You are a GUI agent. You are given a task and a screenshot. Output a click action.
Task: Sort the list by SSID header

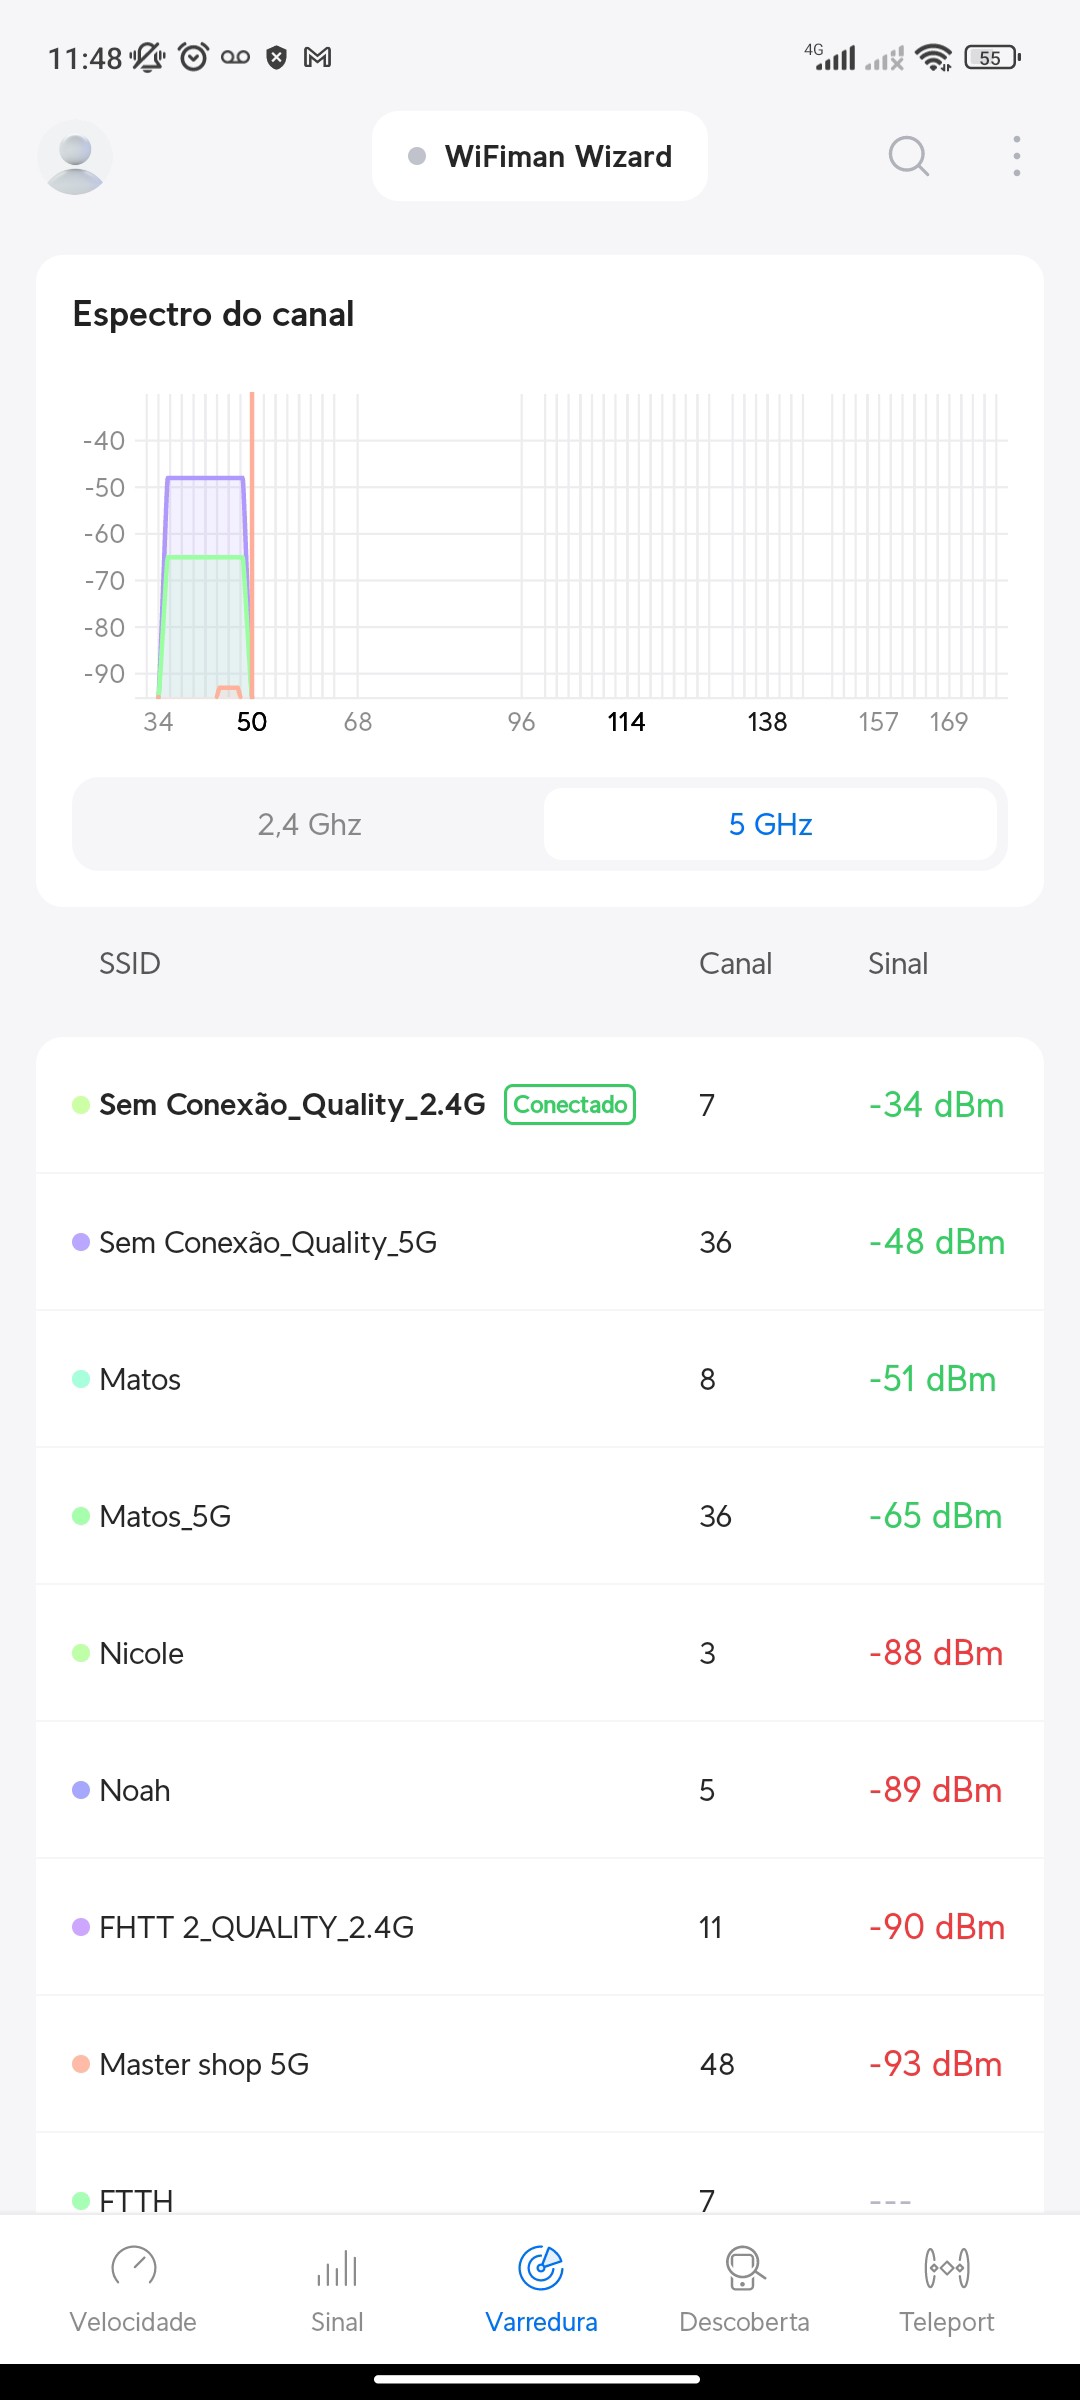(x=130, y=963)
